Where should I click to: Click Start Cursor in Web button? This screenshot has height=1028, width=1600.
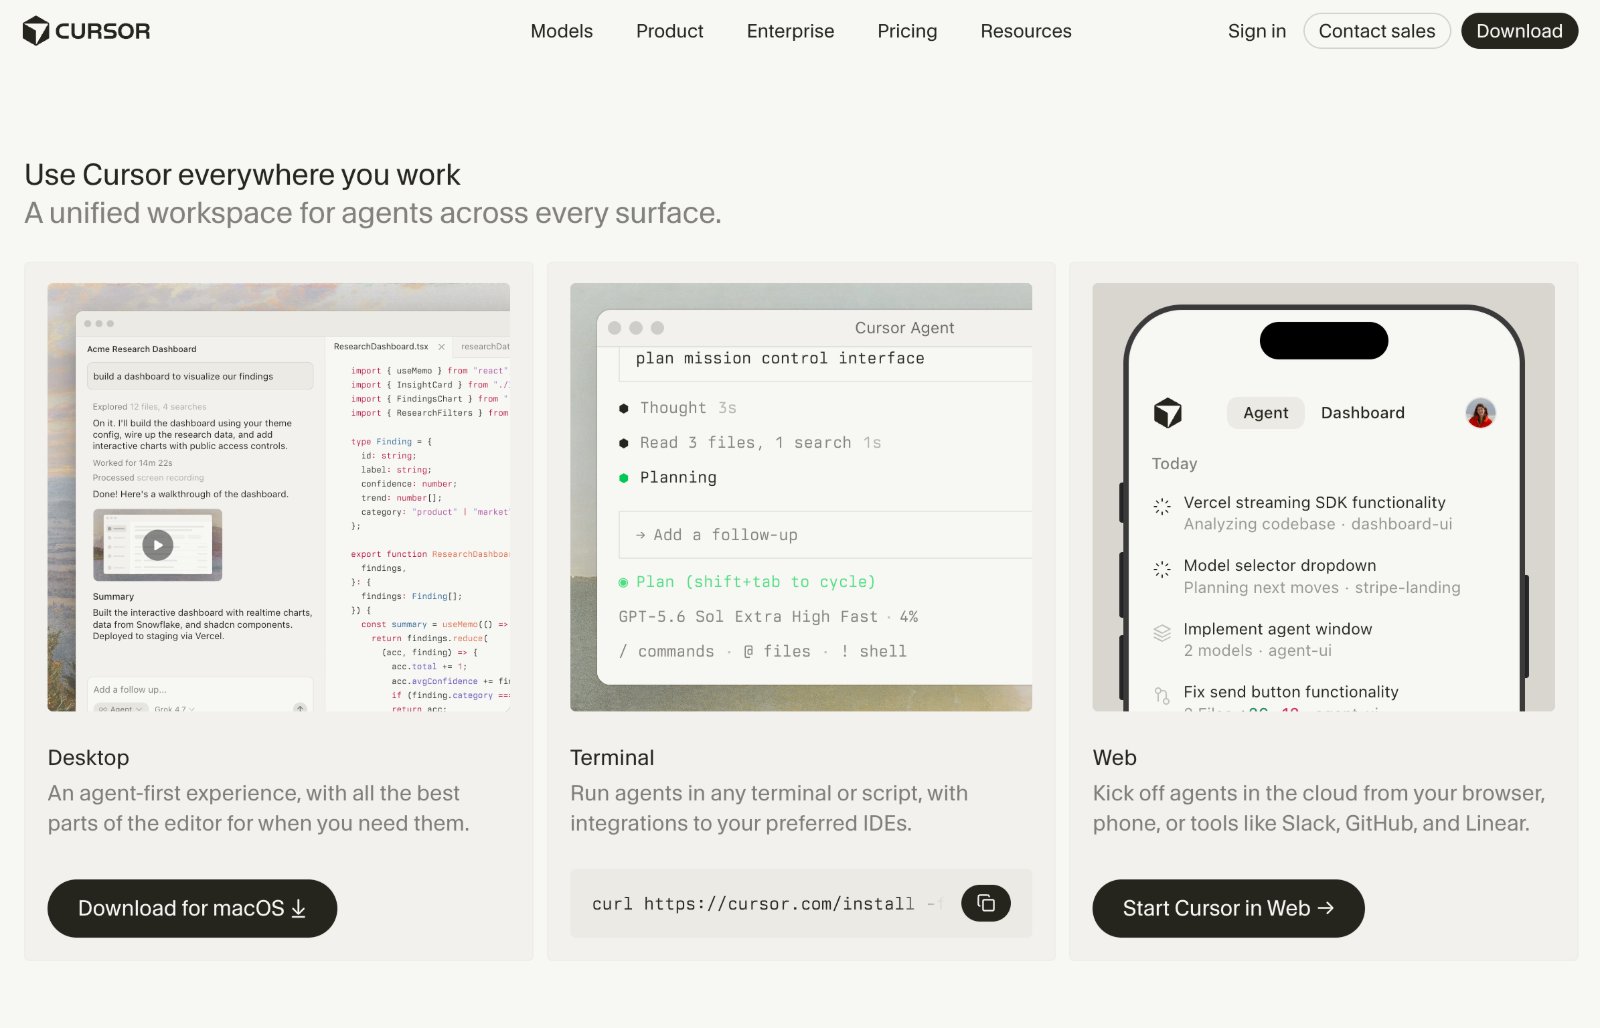1228,908
